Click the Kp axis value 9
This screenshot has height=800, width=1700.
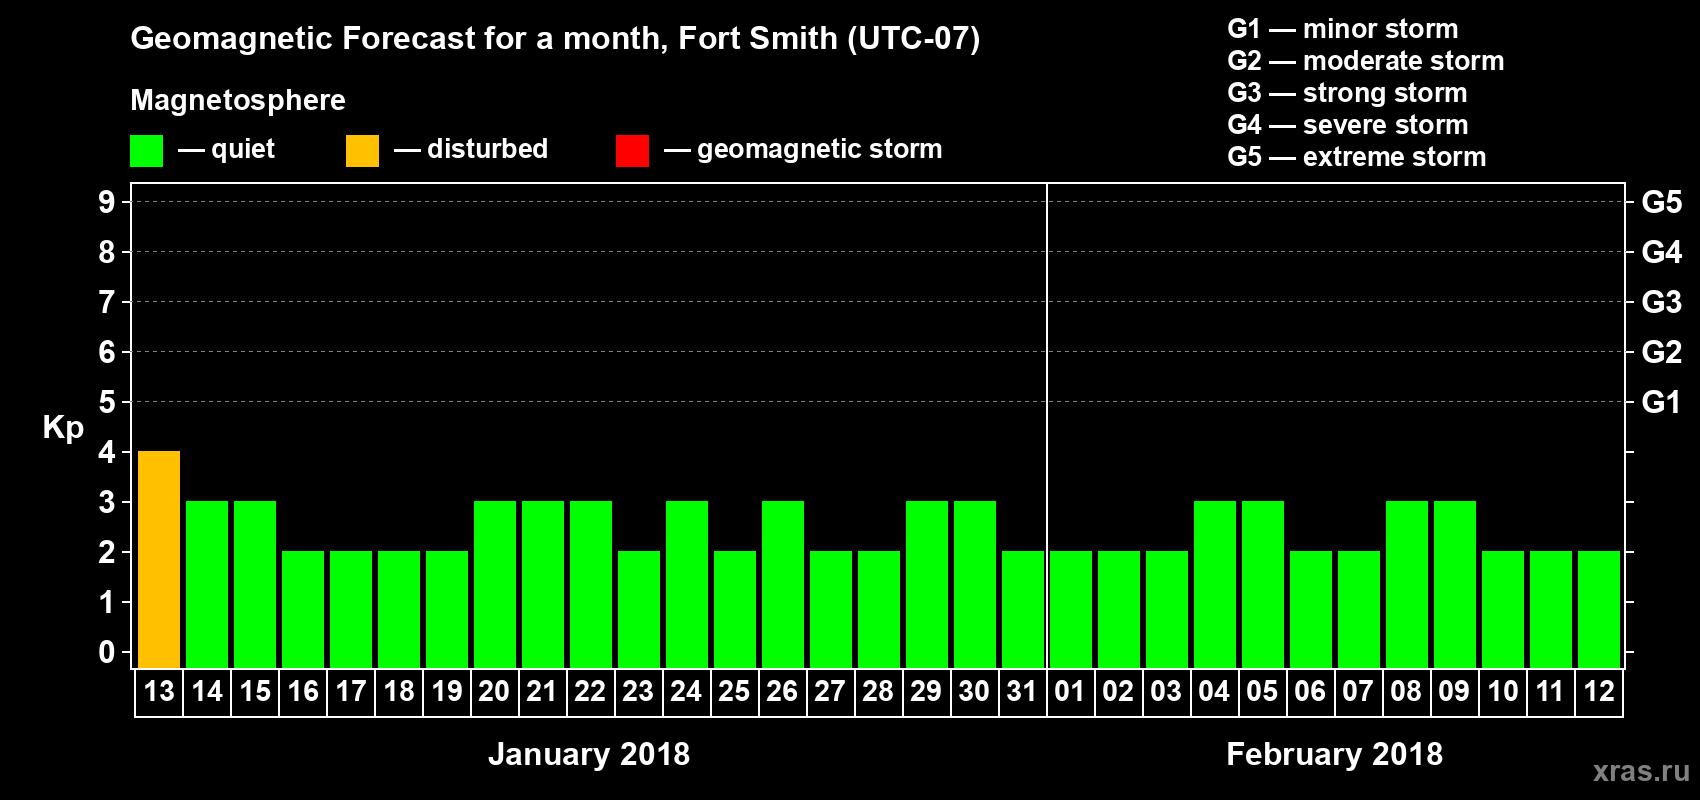click(x=107, y=202)
